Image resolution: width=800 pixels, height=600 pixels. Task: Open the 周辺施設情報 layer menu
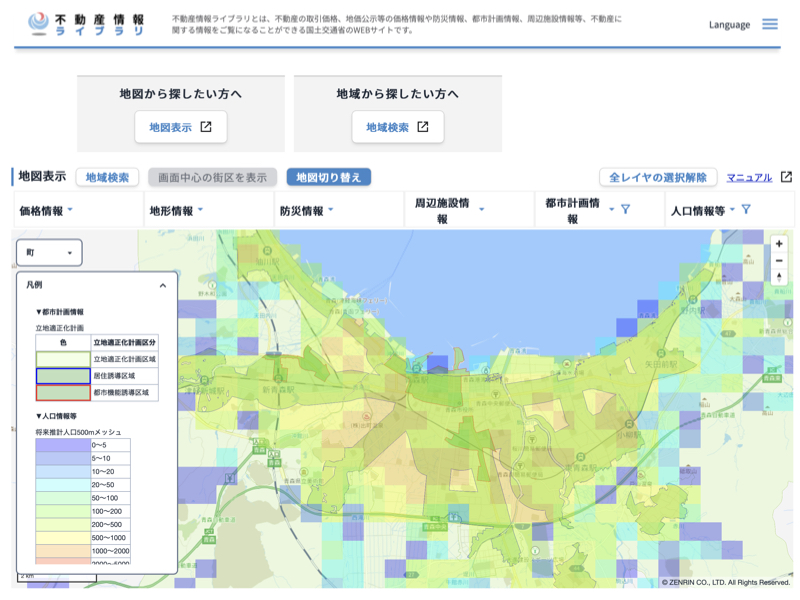[x=448, y=211]
